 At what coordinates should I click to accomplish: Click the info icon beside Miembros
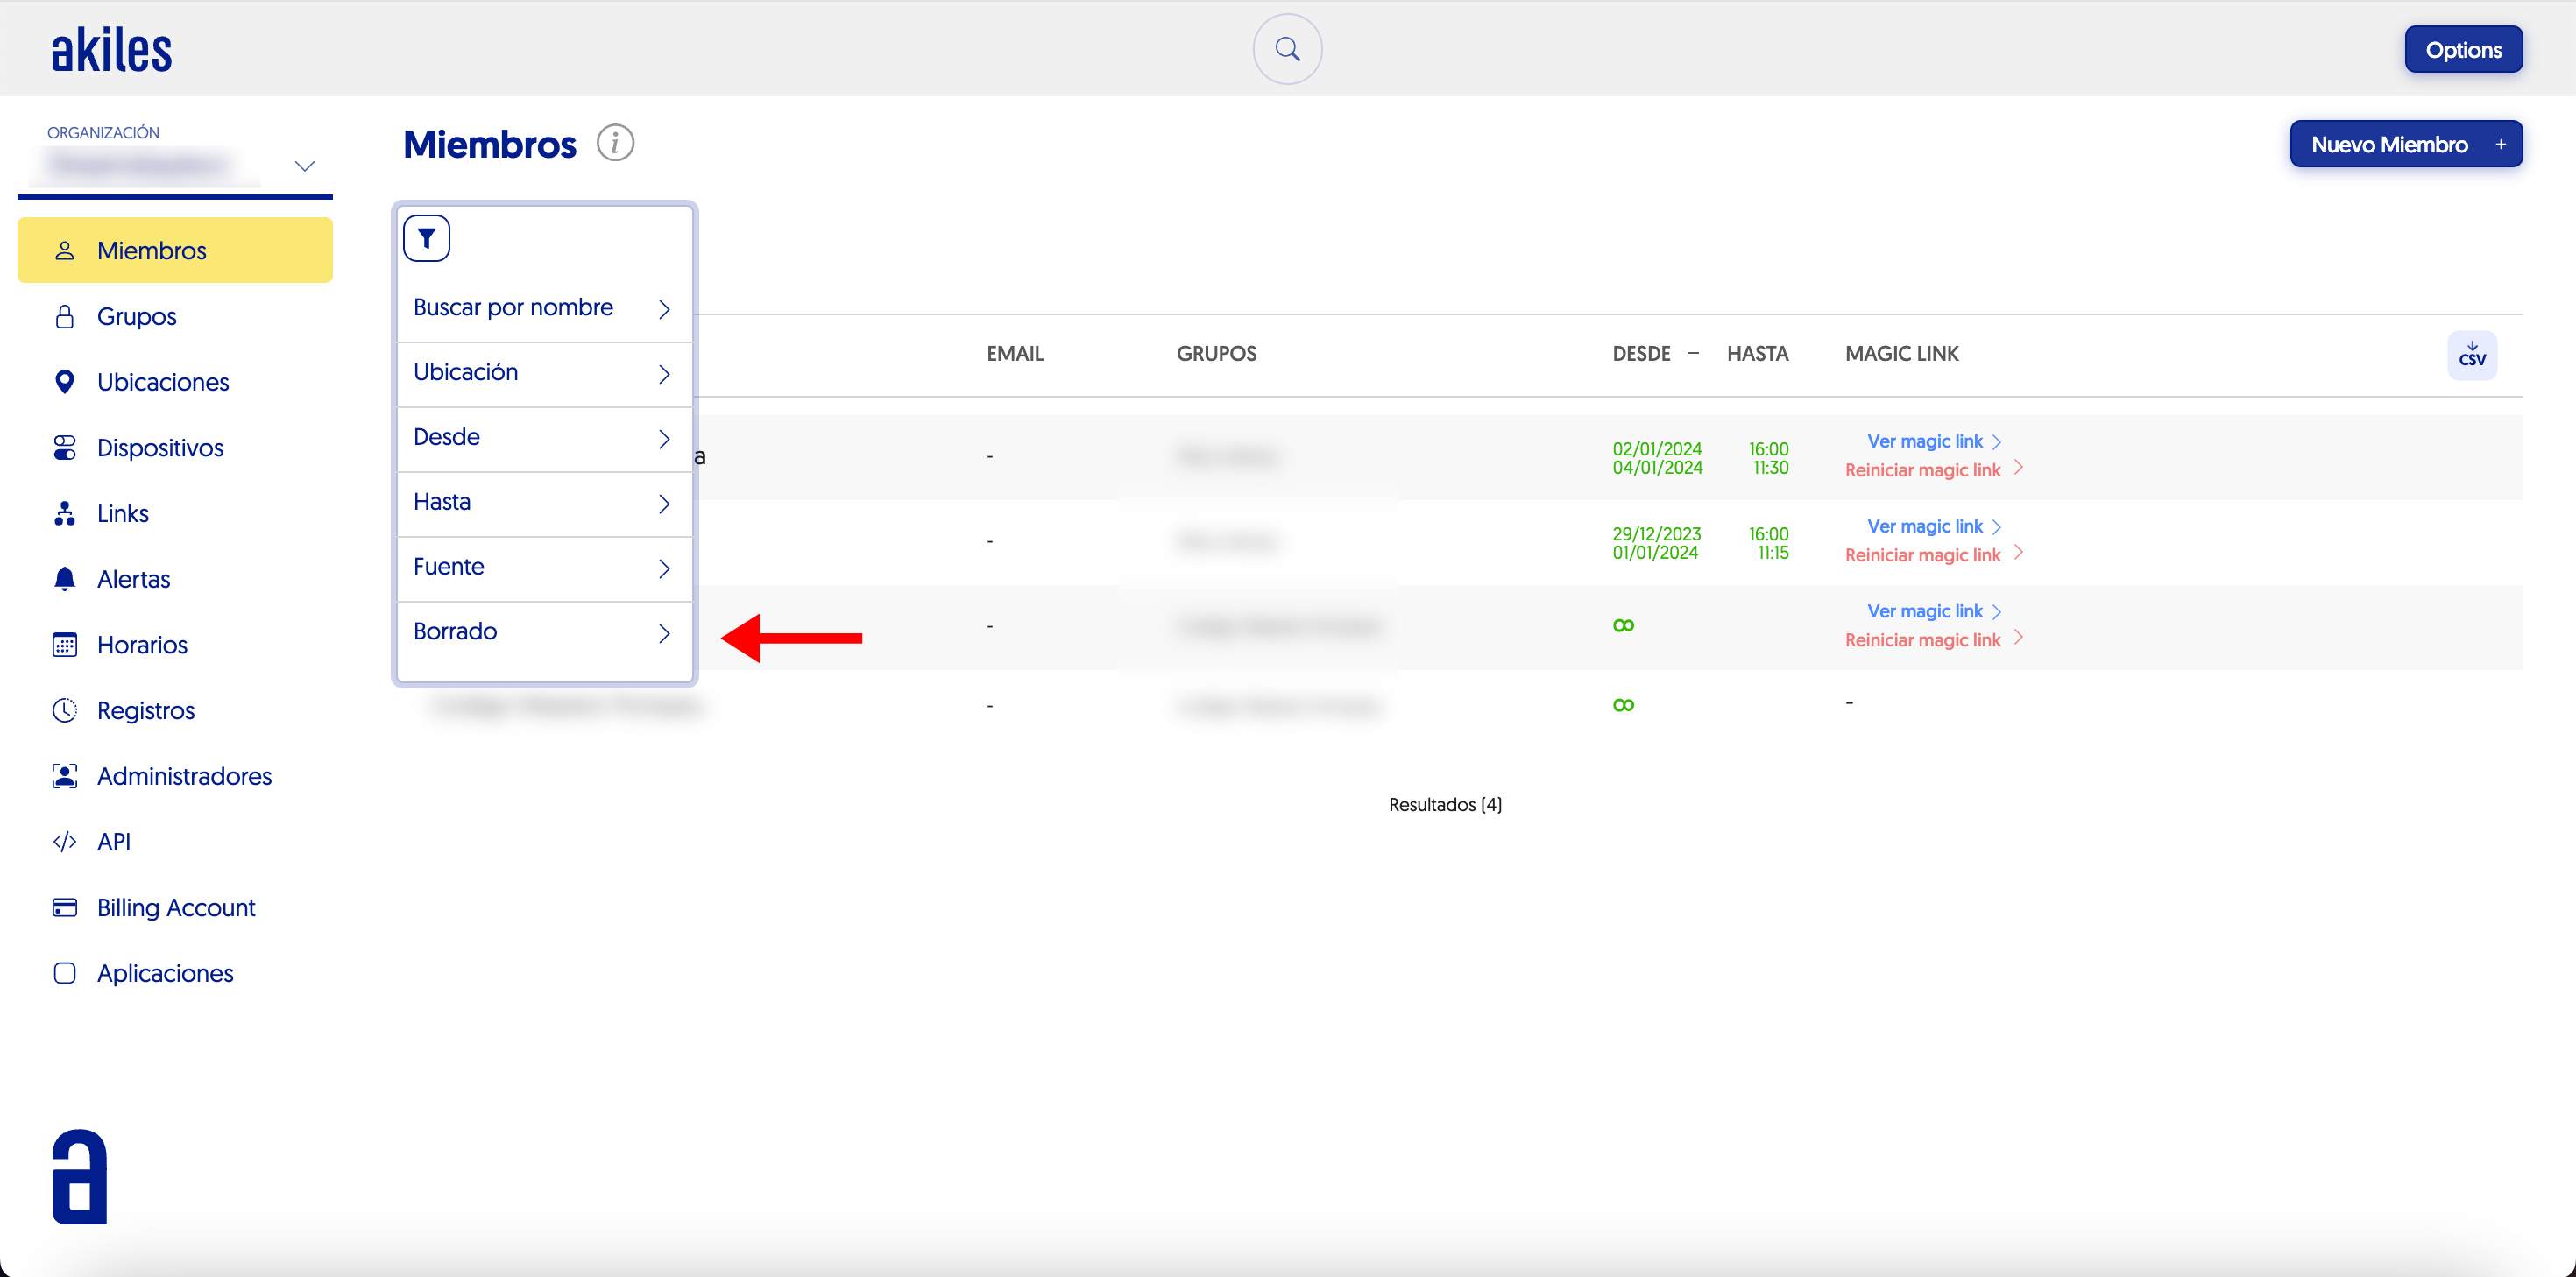click(615, 143)
